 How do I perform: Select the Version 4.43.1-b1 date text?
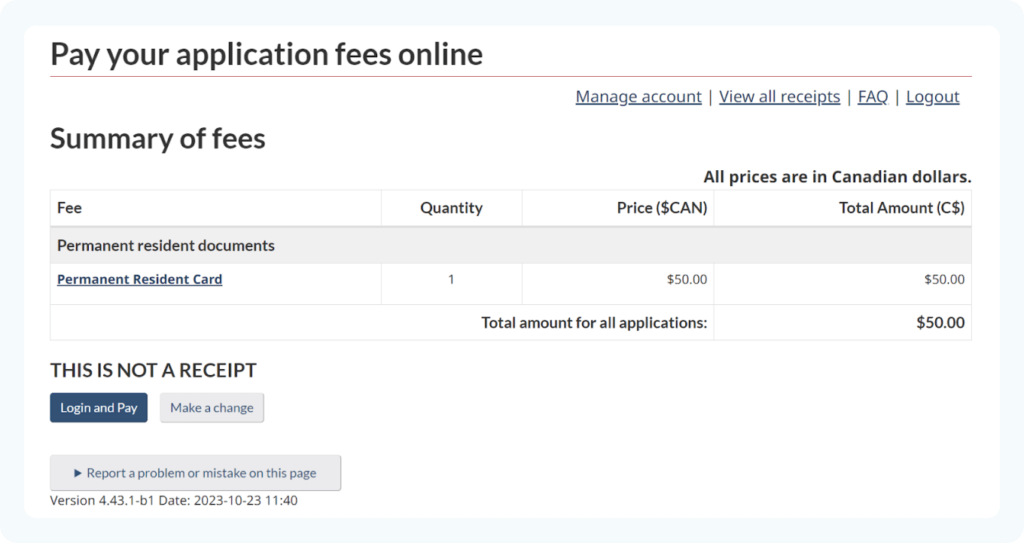173,501
